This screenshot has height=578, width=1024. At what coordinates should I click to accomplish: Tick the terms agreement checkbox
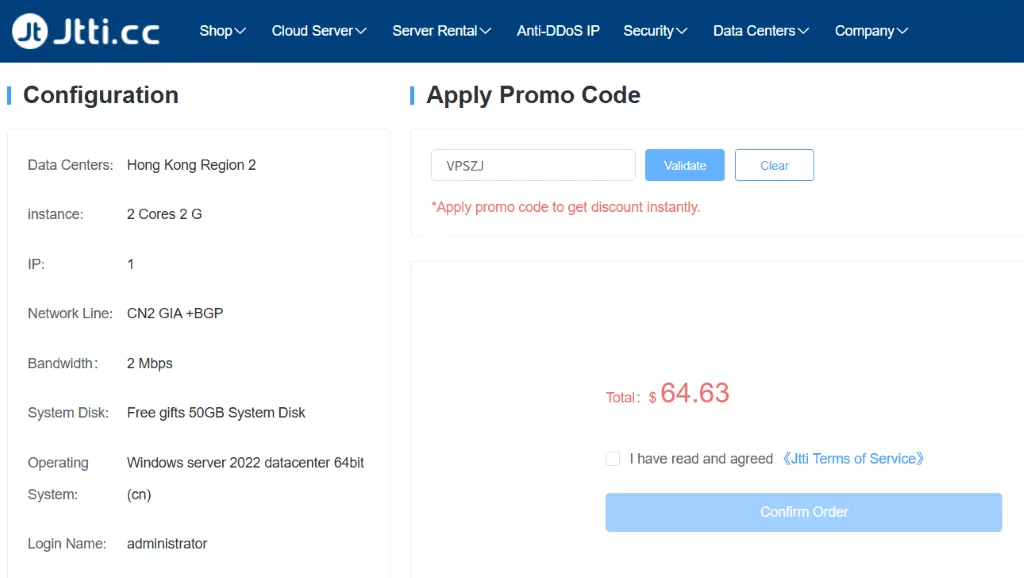pos(613,459)
